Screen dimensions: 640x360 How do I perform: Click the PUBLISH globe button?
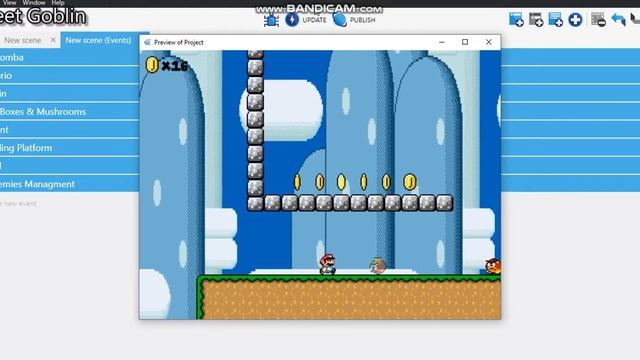(x=353, y=20)
